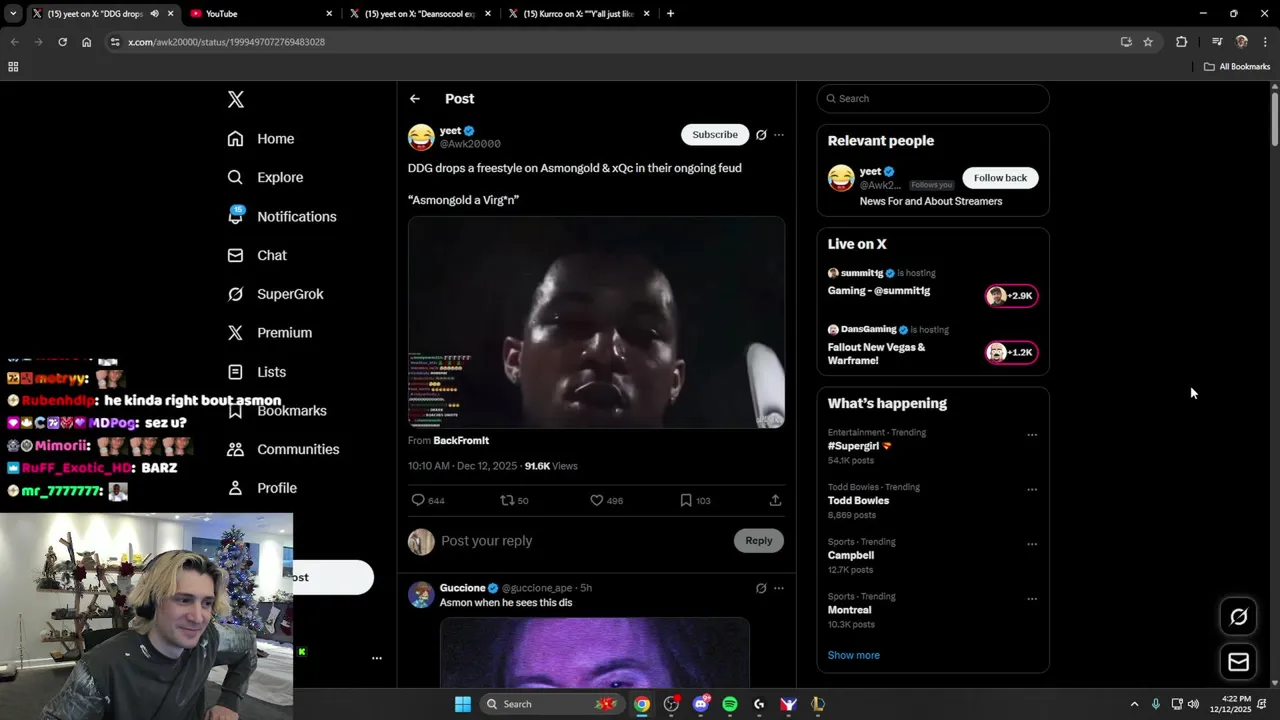Screen dimensions: 1280x720
Task: Open the Campbell trend
Action: coord(851,555)
